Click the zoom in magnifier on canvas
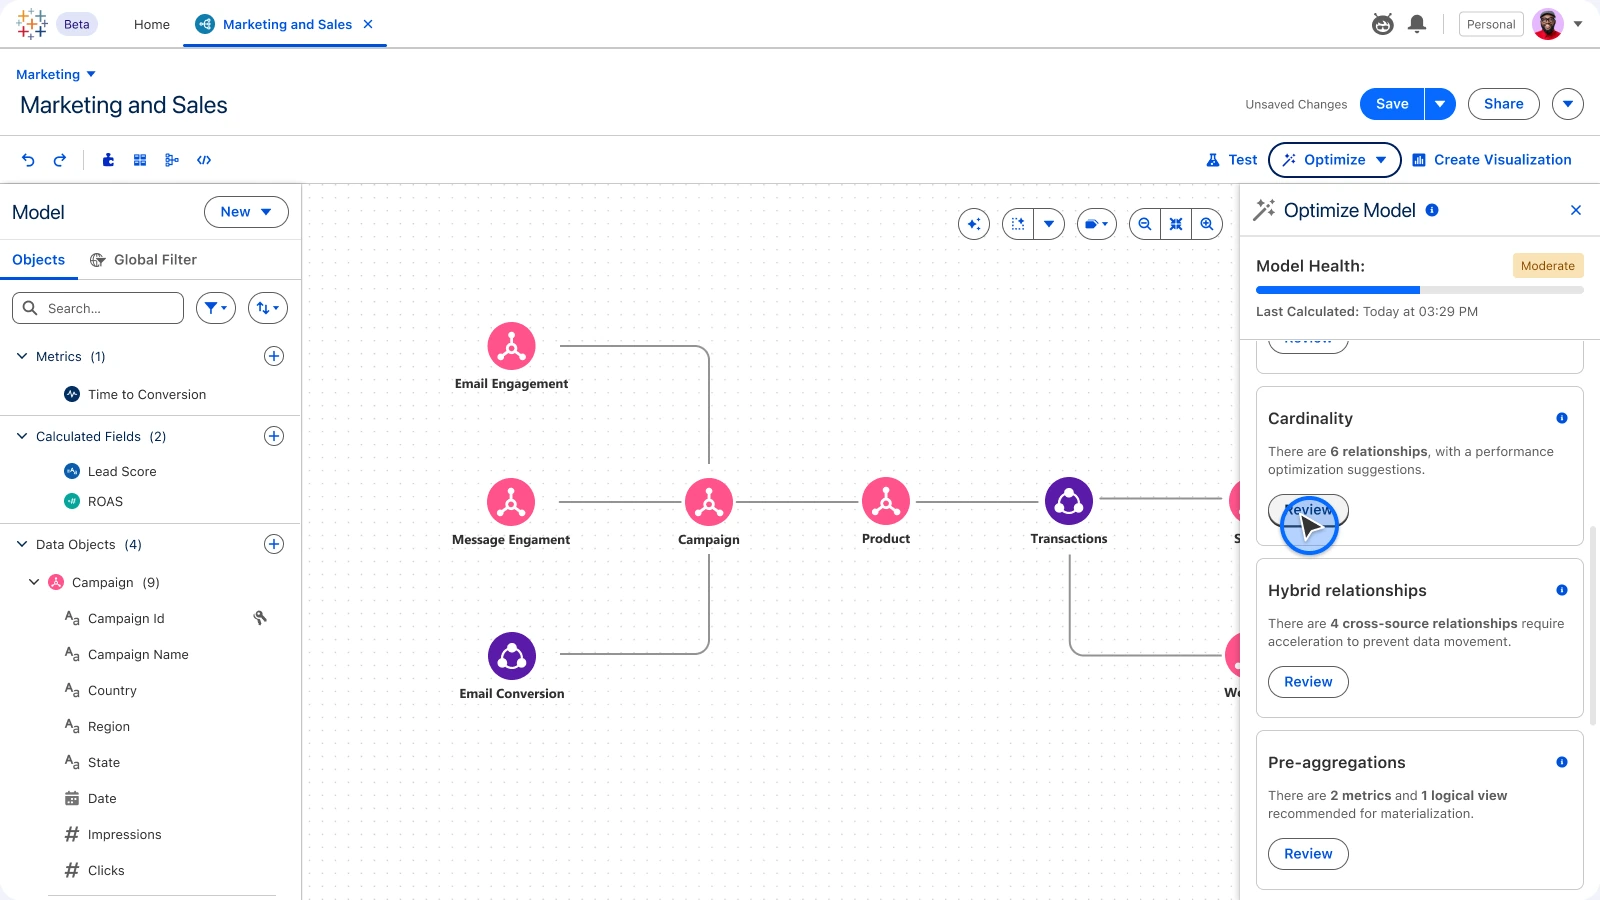This screenshot has width=1600, height=900. (x=1207, y=224)
